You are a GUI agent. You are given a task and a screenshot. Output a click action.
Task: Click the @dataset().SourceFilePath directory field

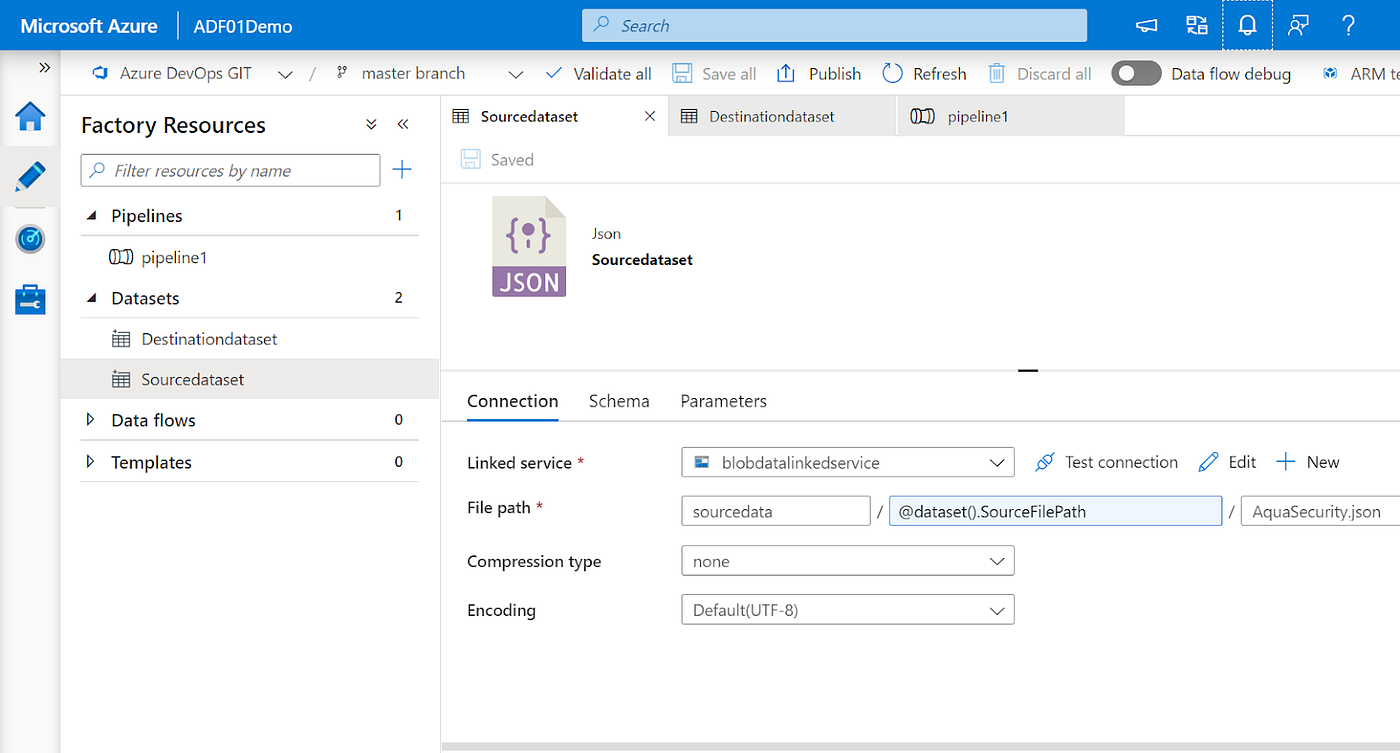(1055, 511)
